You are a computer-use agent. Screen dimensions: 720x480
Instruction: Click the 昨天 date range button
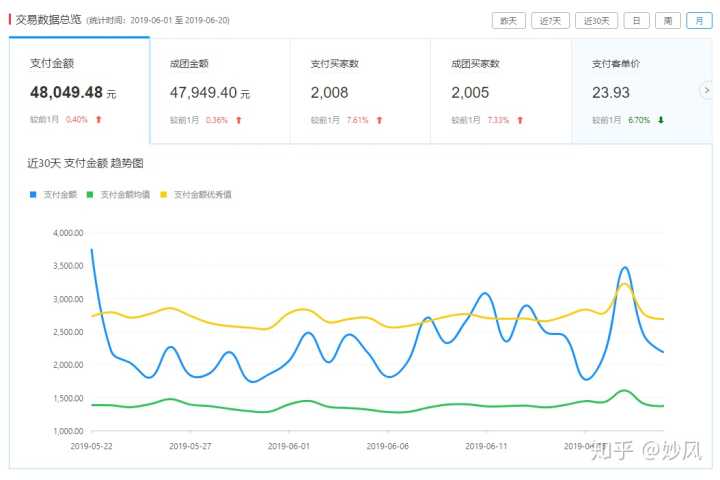click(508, 20)
